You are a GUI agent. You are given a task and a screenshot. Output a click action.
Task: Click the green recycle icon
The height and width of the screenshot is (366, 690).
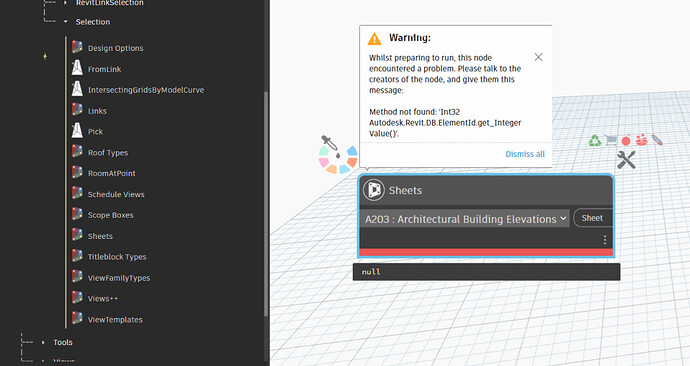pyautogui.click(x=595, y=141)
